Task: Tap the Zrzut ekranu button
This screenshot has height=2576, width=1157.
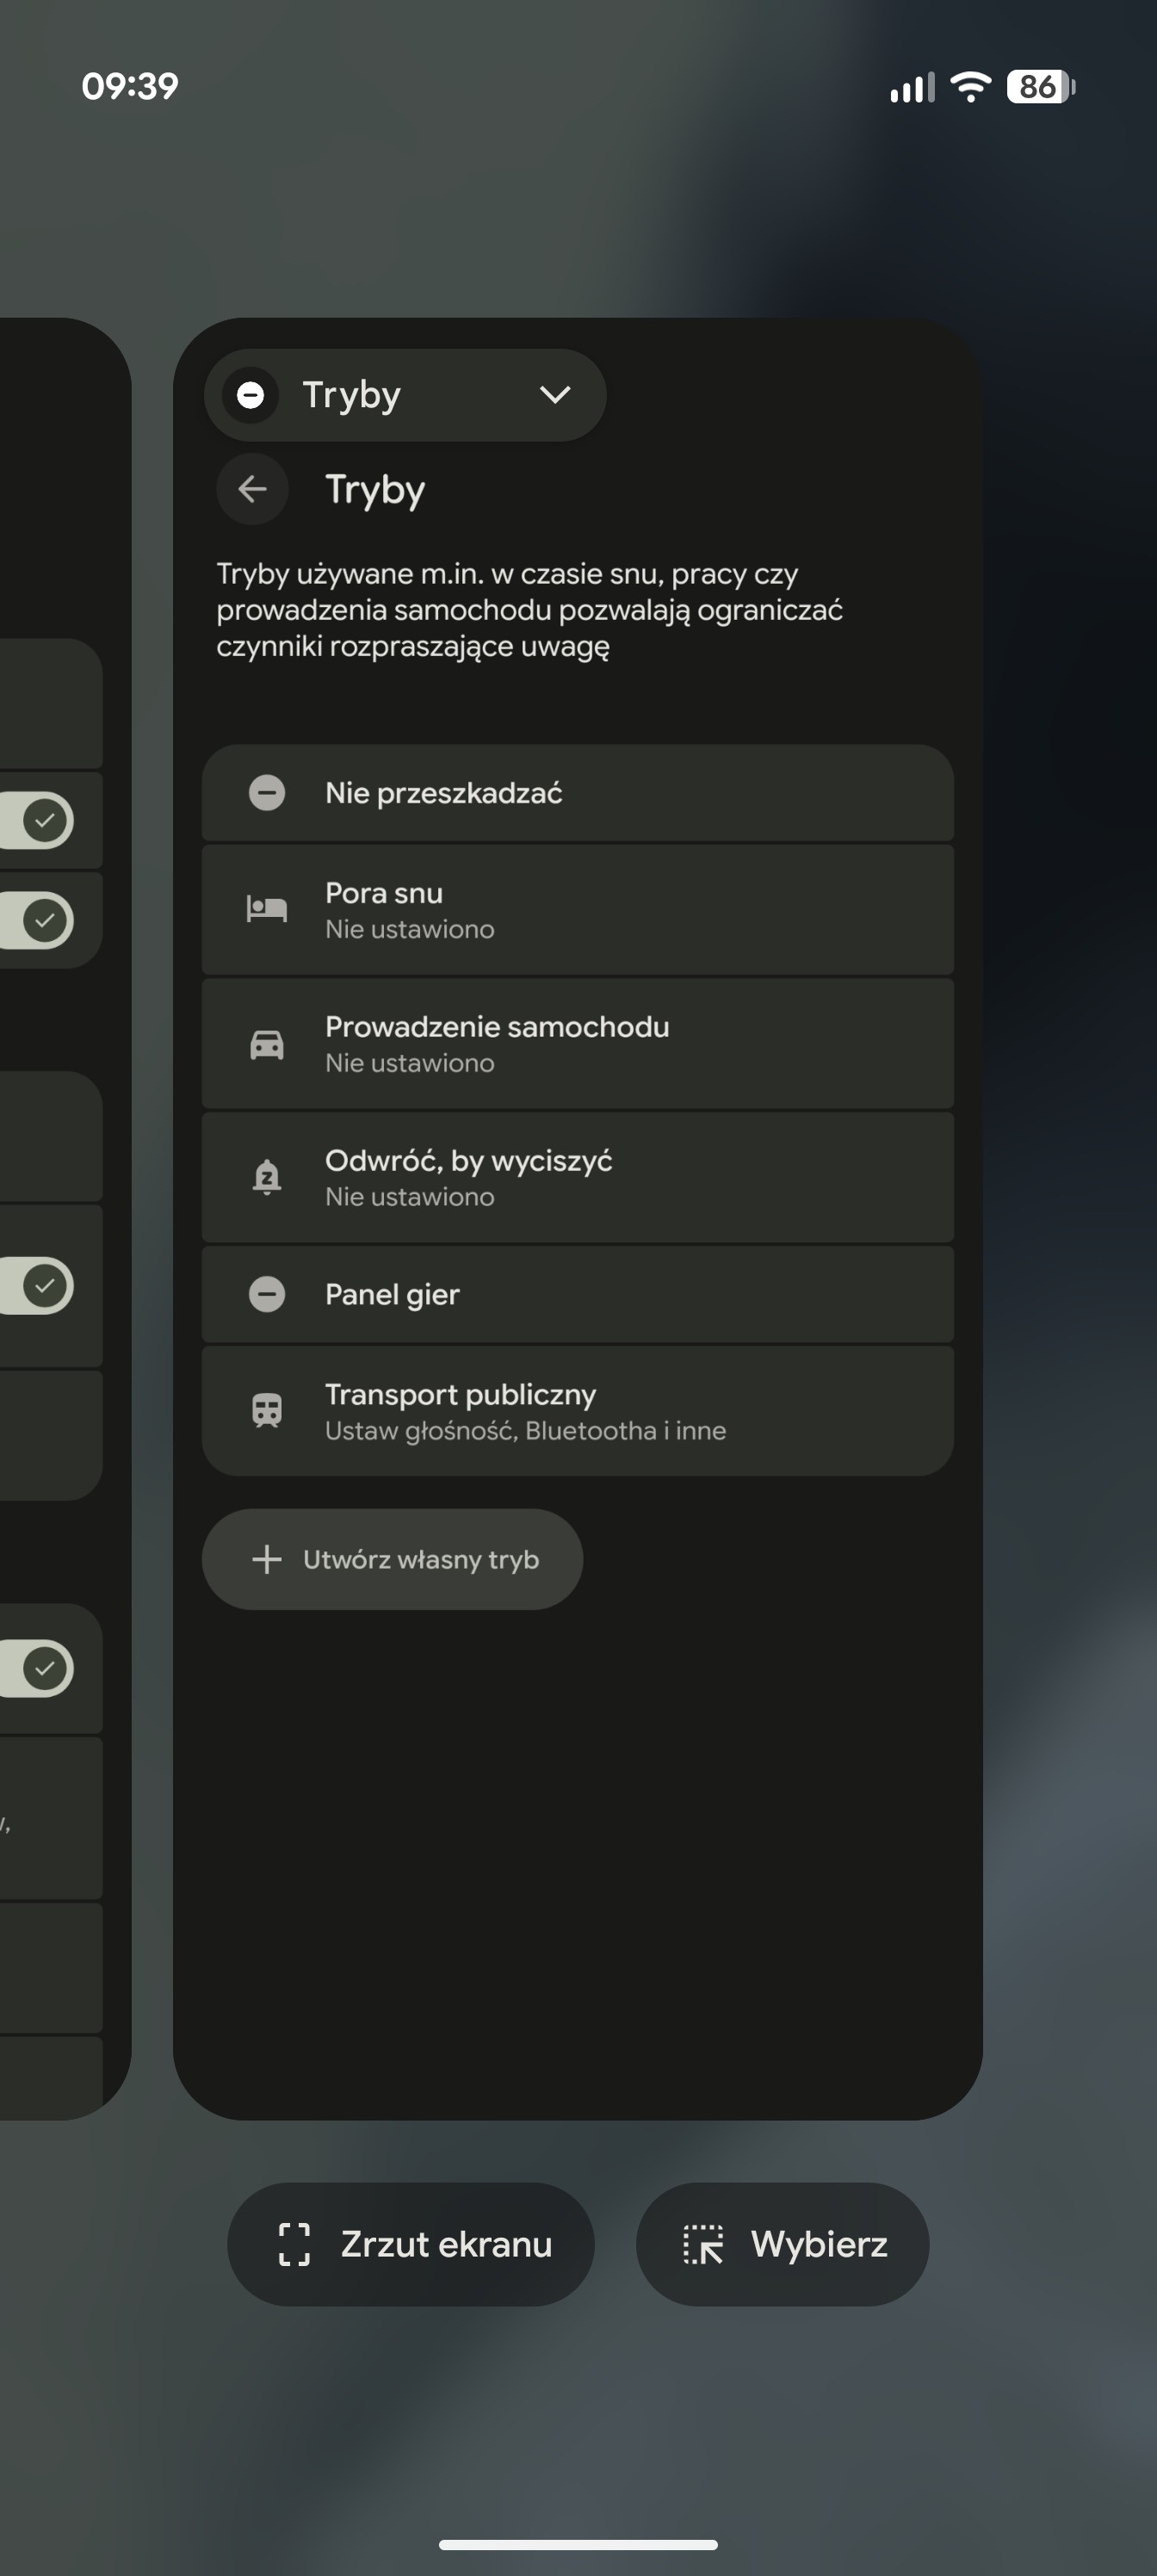Action: [x=411, y=2244]
